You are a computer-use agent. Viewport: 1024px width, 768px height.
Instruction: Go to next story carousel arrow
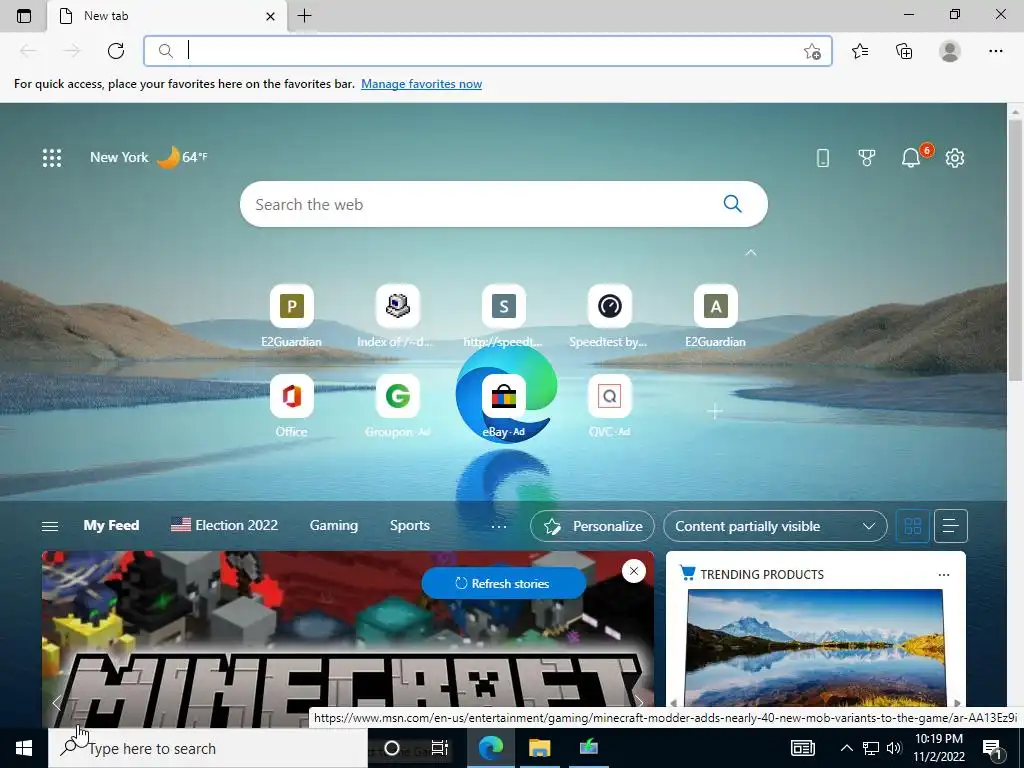pyautogui.click(x=639, y=701)
